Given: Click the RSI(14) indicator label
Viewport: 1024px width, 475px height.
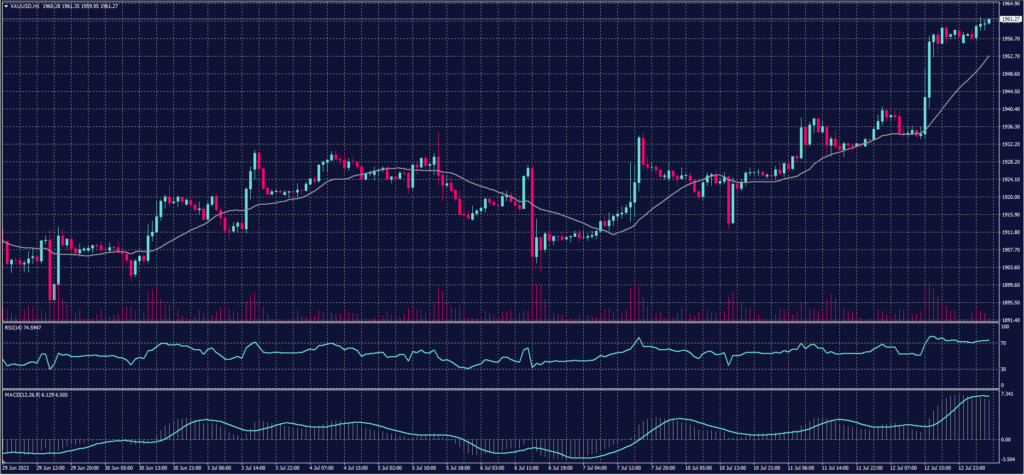Looking at the screenshot, I should coord(13,327).
